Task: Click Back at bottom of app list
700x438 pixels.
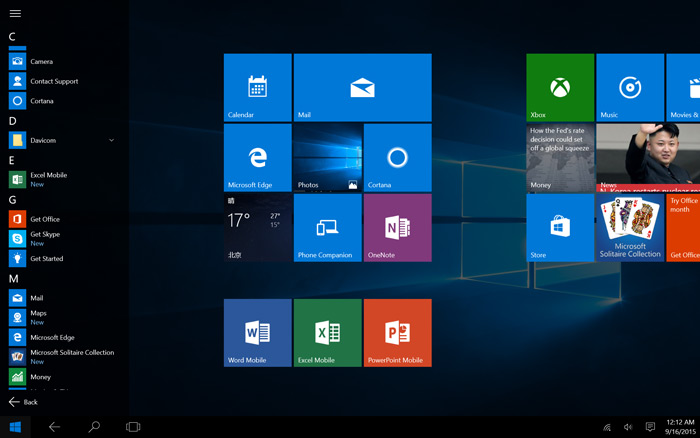Action: [23, 402]
